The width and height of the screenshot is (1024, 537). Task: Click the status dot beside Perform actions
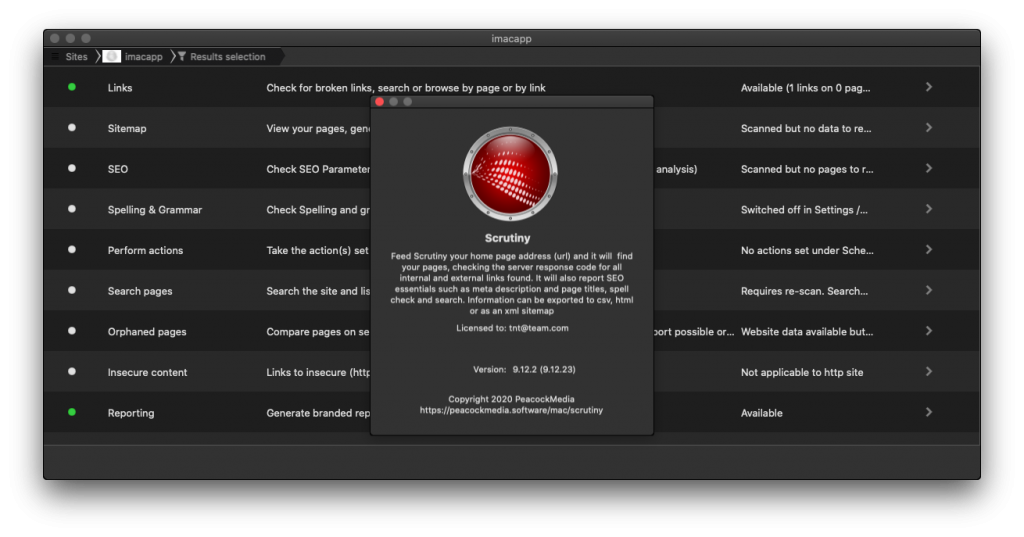72,250
